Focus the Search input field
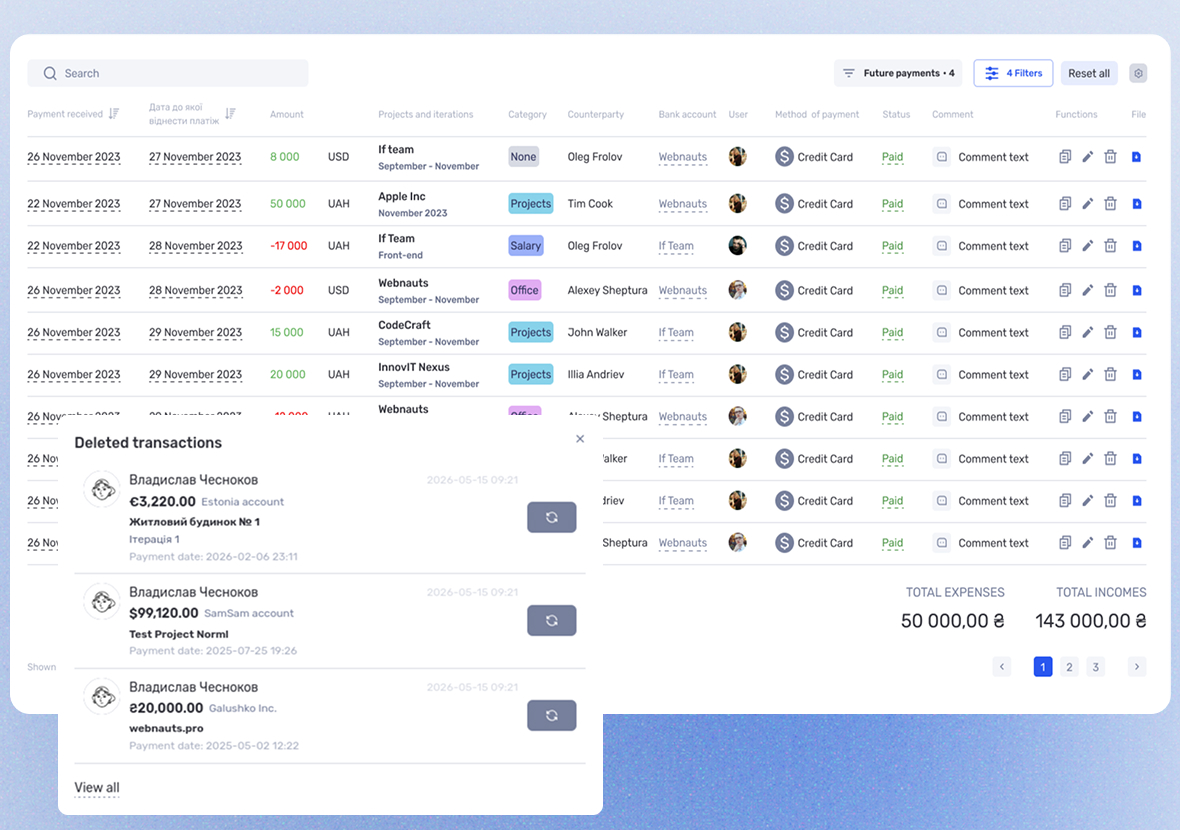This screenshot has width=1180, height=830. click(168, 73)
